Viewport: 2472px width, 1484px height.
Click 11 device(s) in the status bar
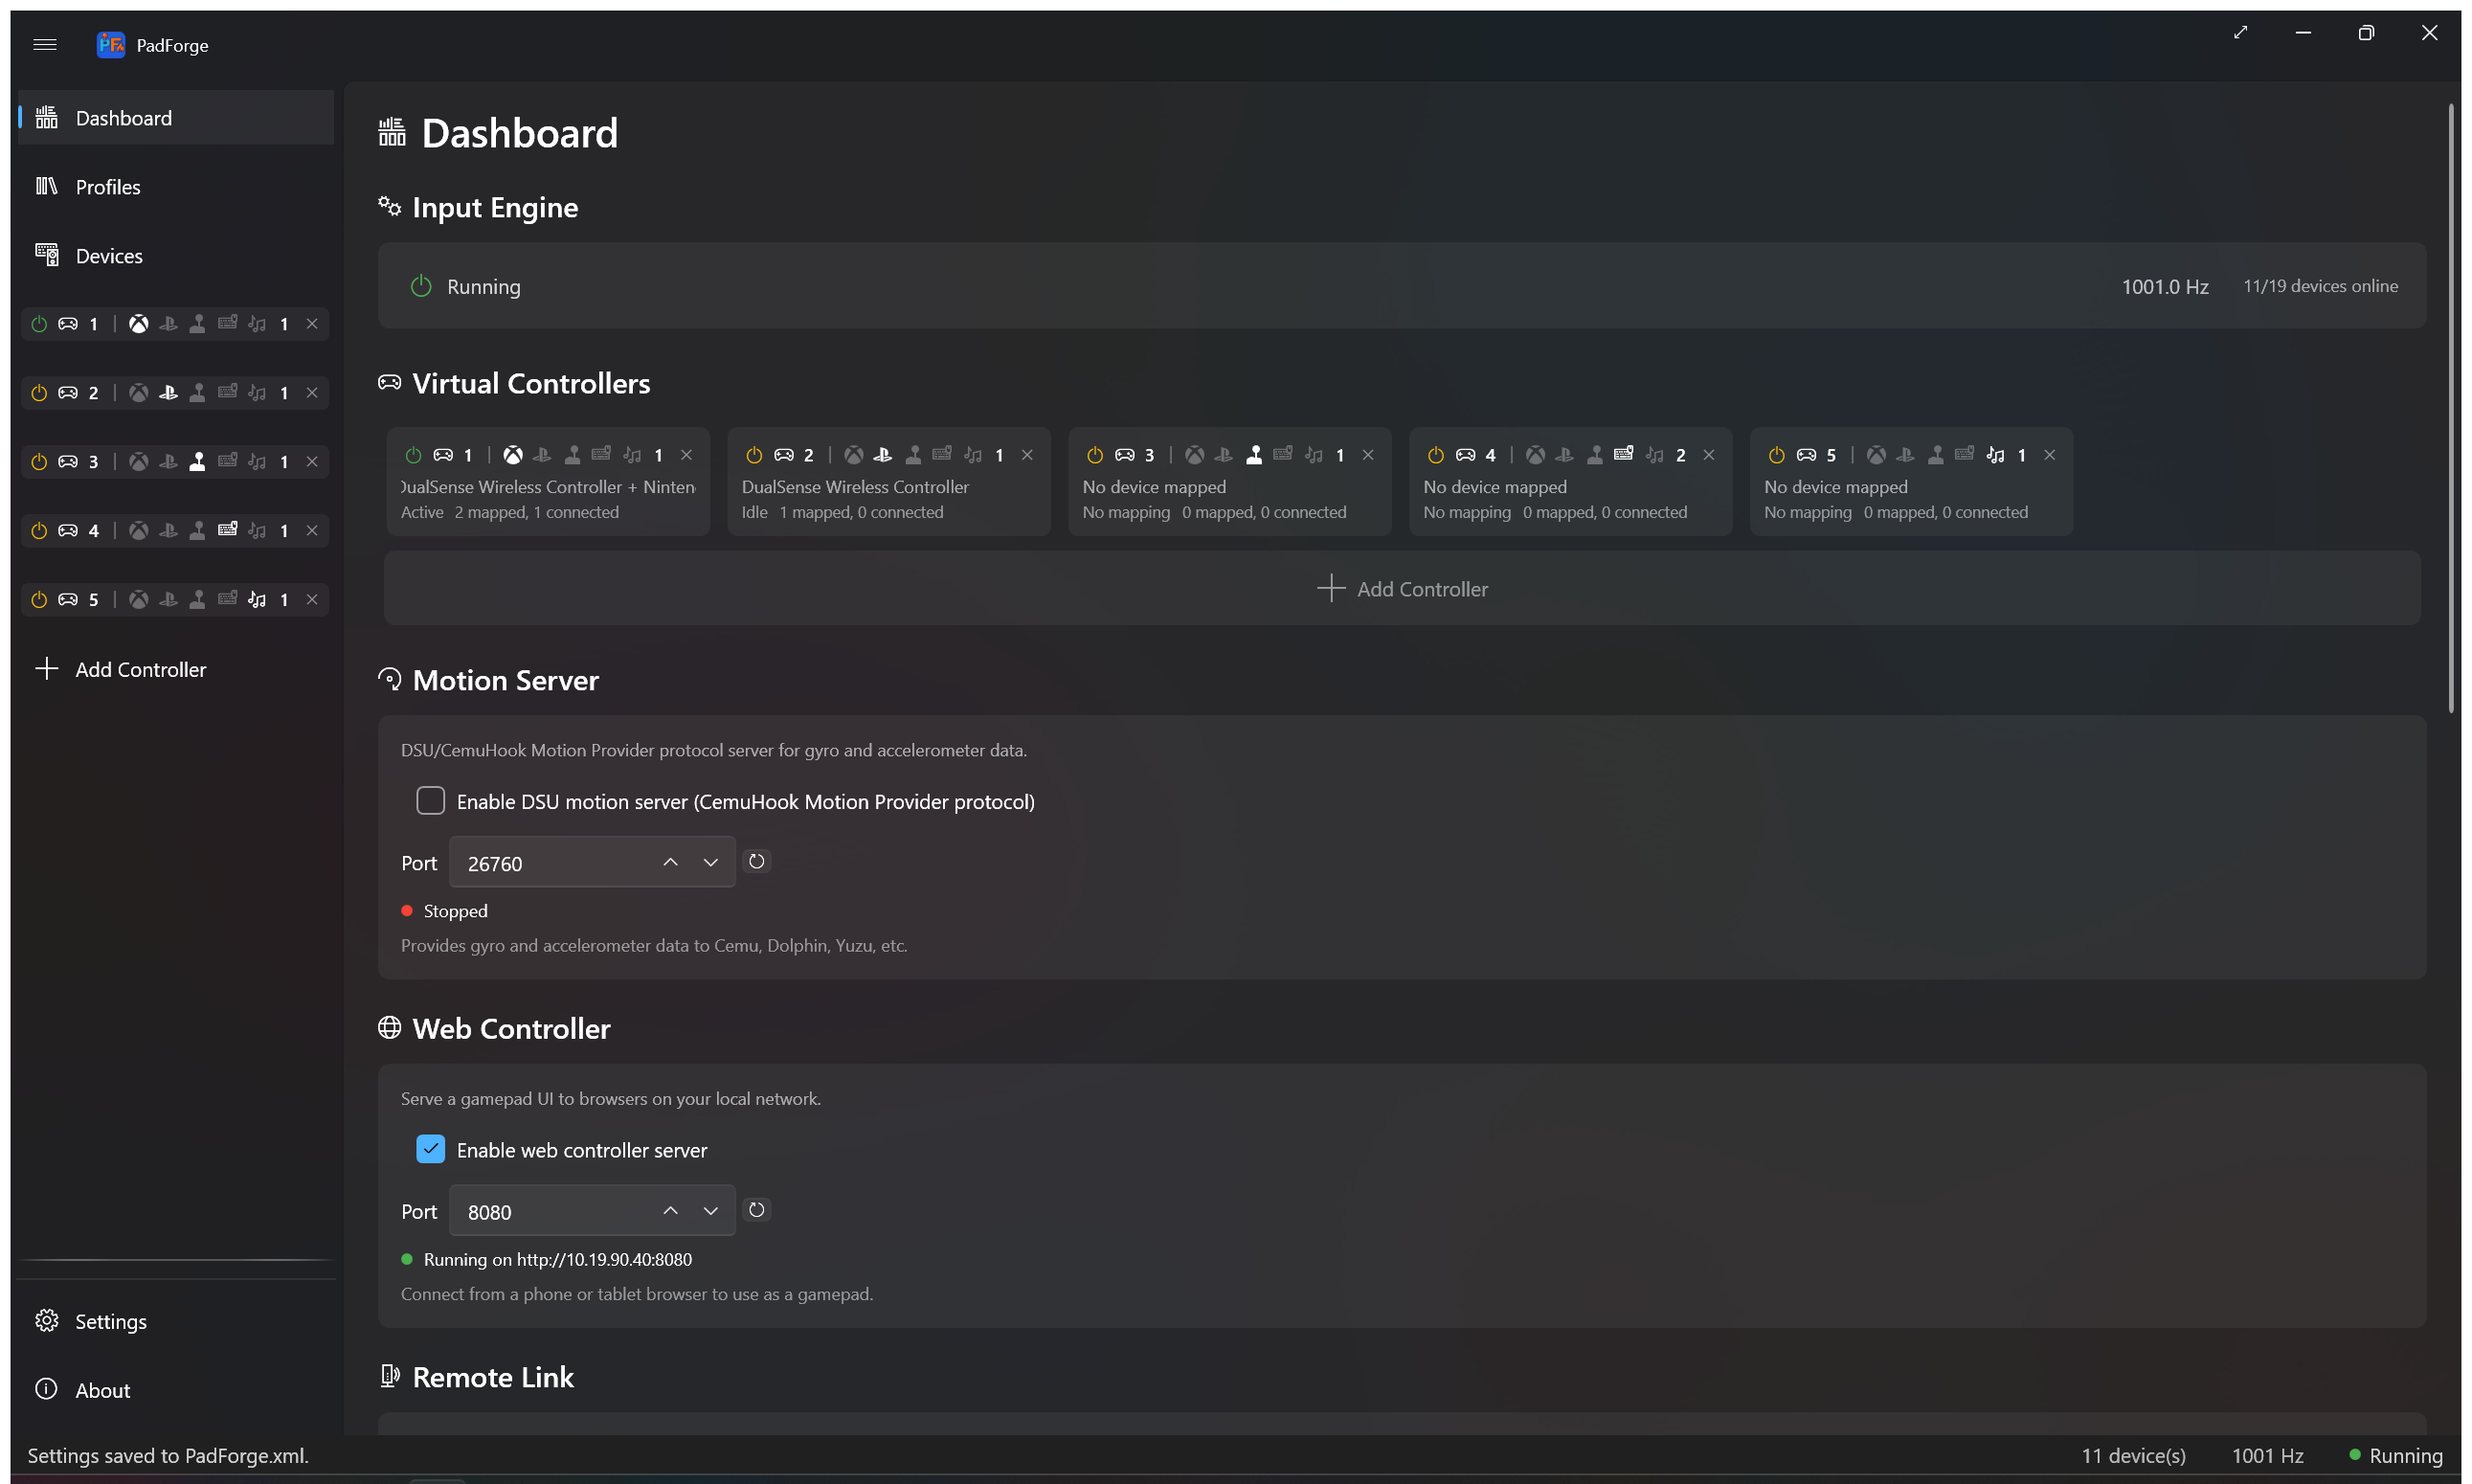pos(2133,1456)
